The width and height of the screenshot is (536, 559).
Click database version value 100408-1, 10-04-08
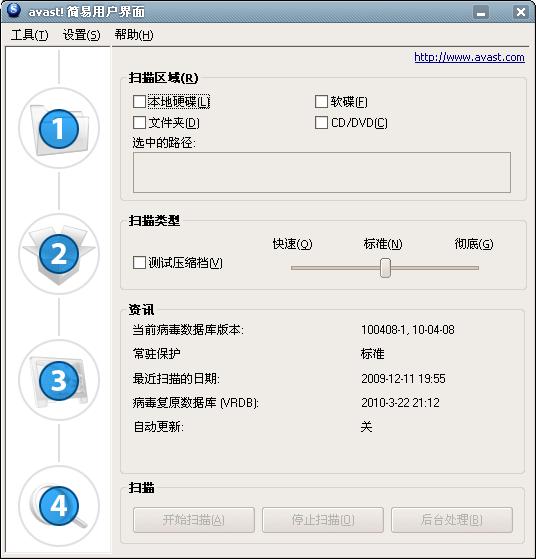pos(408,330)
